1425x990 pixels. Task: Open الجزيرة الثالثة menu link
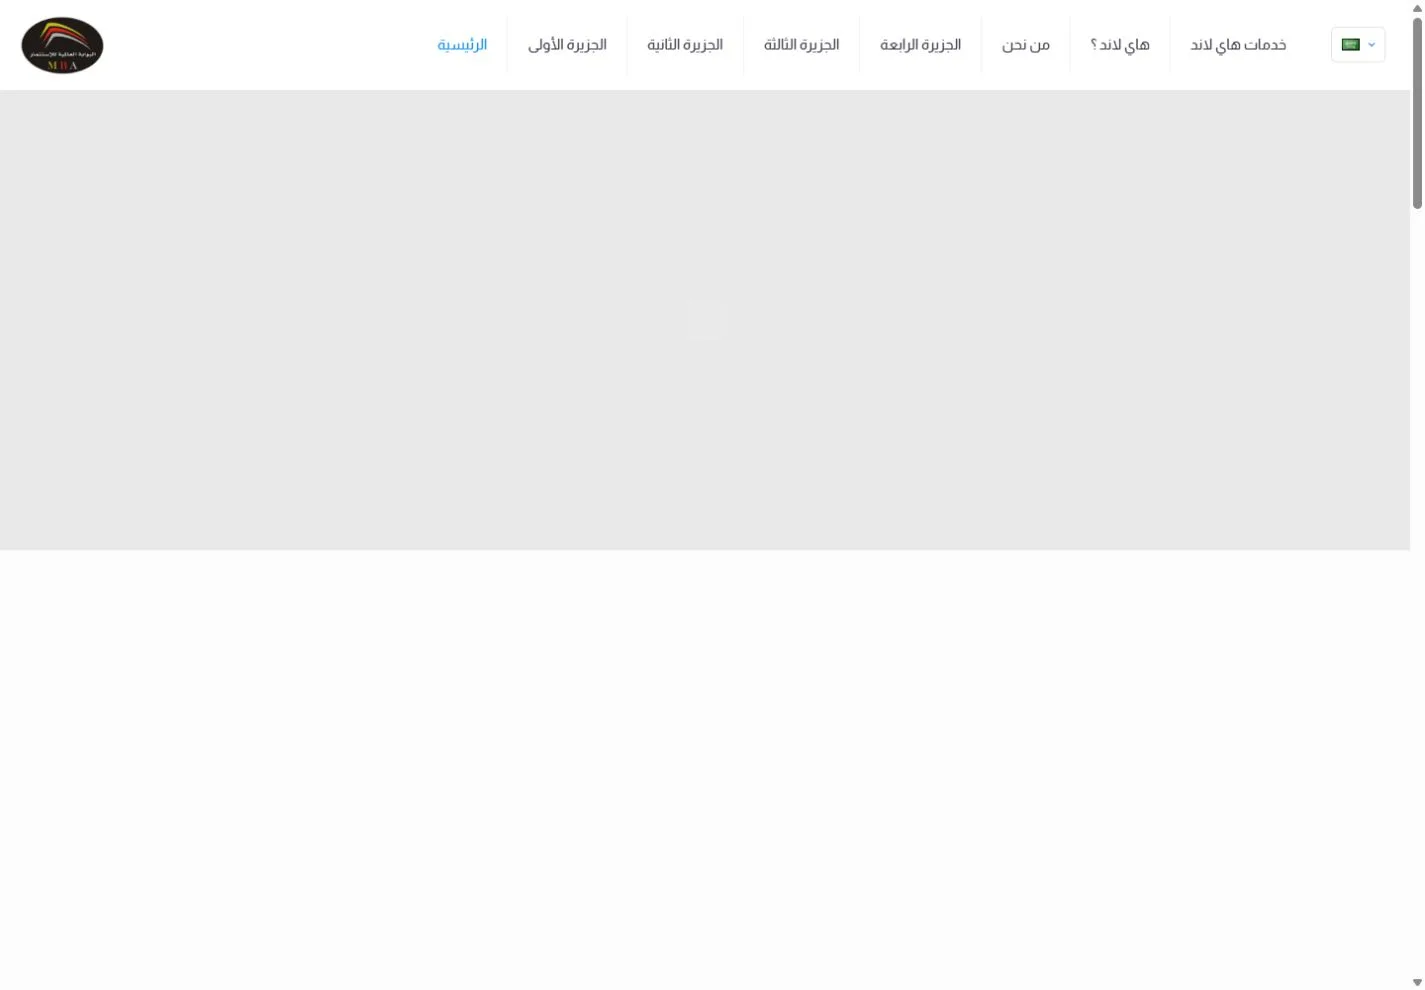pos(801,45)
